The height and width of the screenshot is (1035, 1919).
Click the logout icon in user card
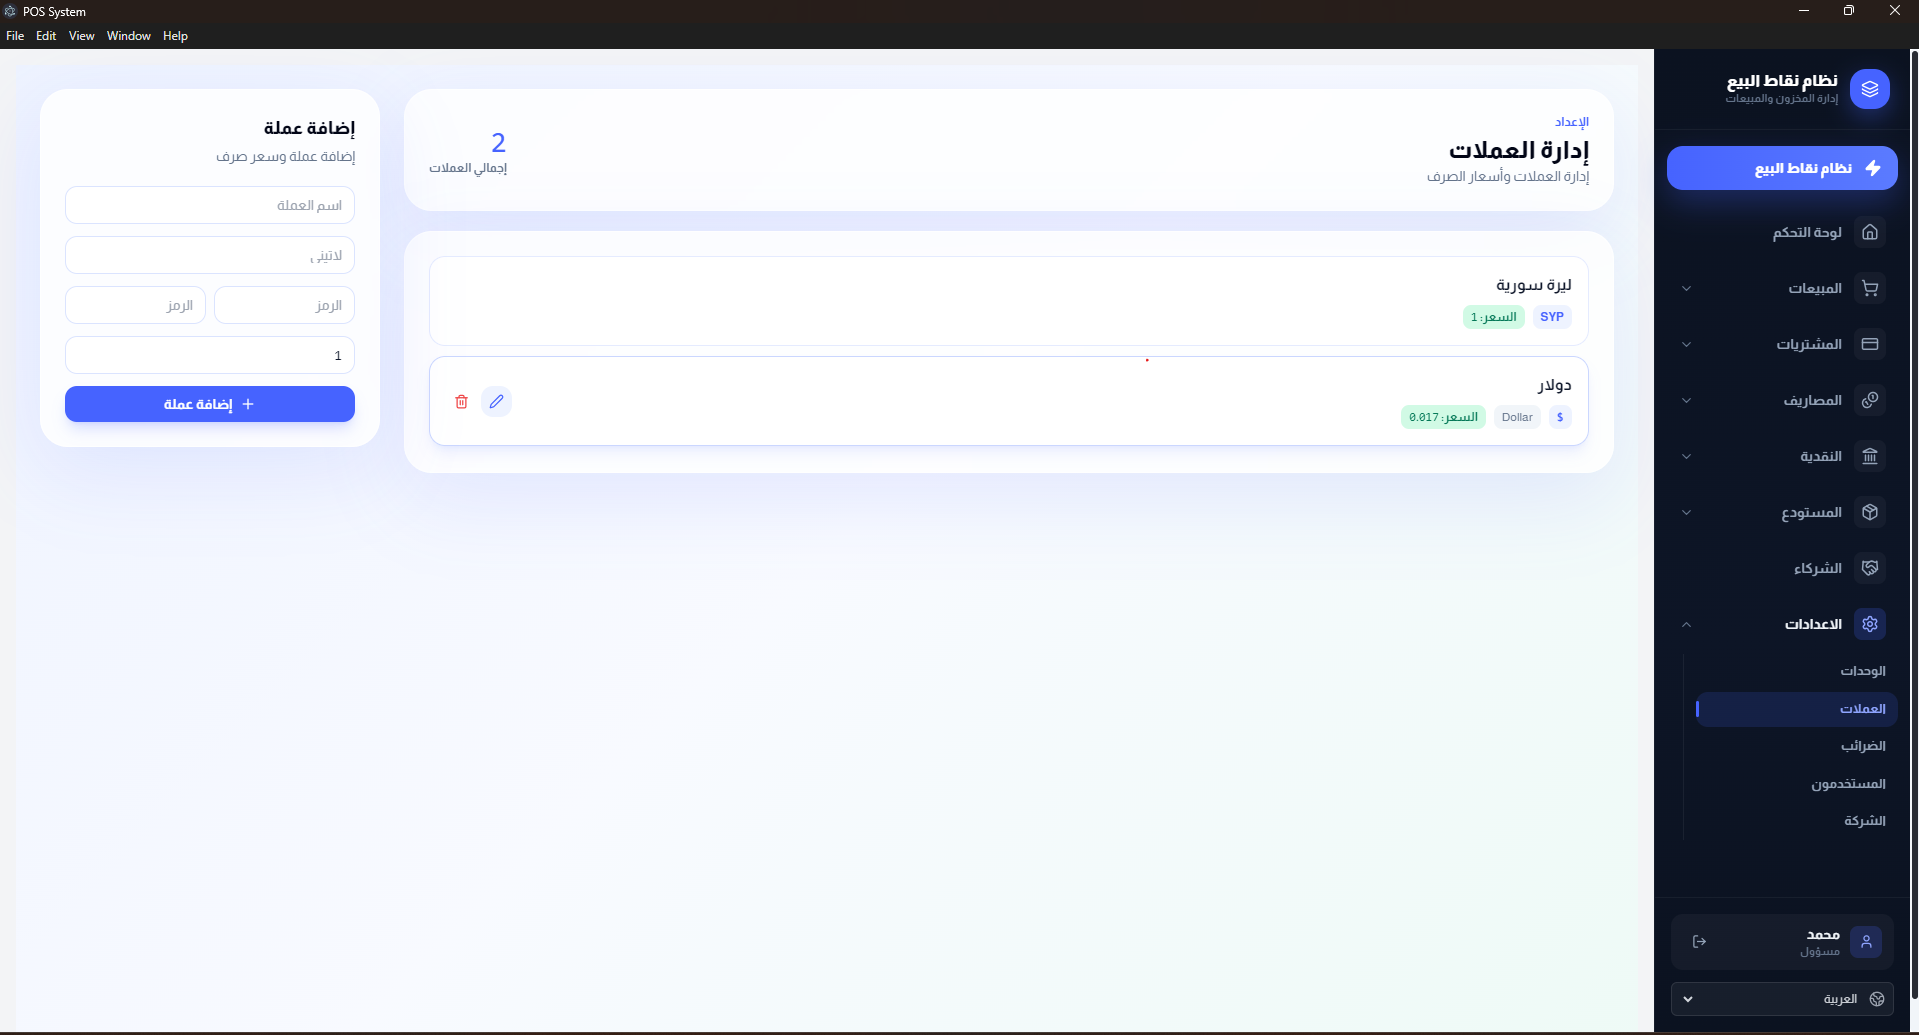click(1699, 942)
